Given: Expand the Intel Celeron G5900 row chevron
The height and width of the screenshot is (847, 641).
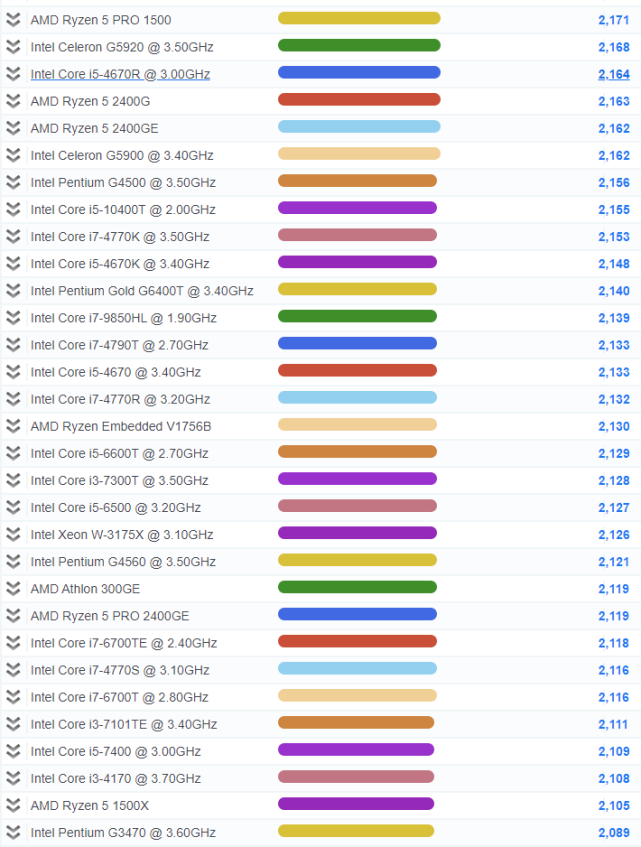Looking at the screenshot, I should [x=13, y=156].
